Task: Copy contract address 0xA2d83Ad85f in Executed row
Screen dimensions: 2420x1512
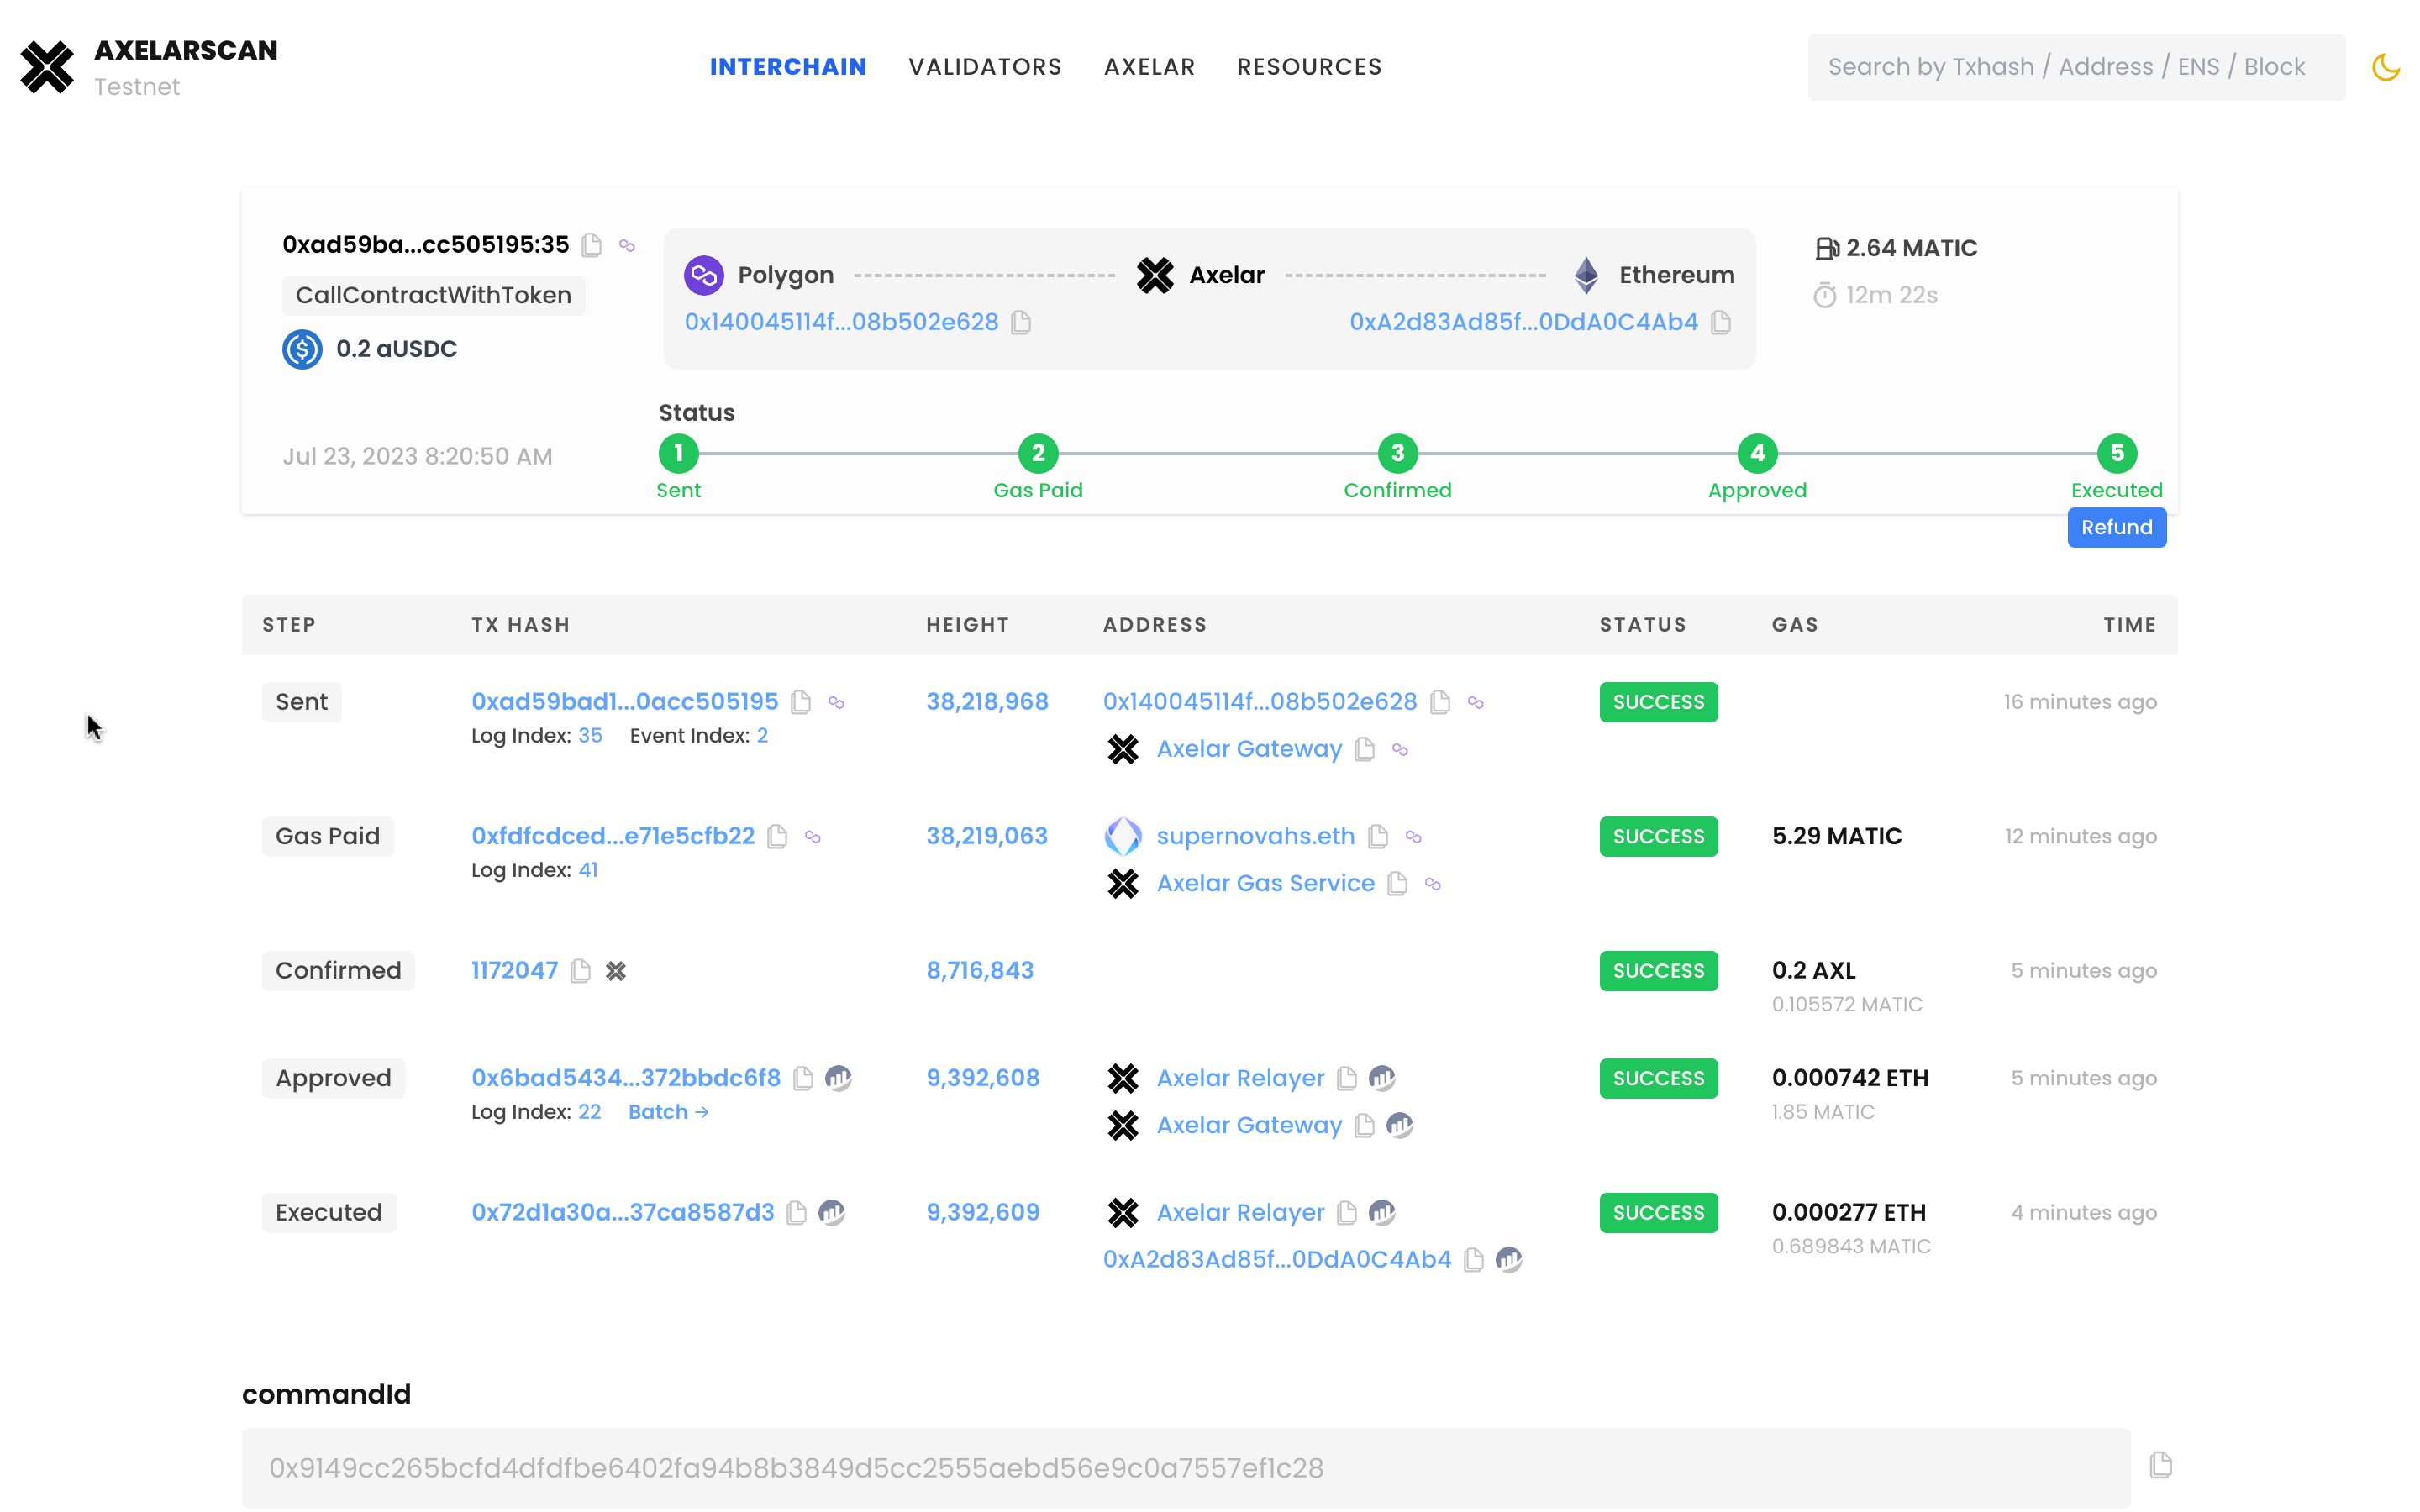Action: tap(1474, 1259)
